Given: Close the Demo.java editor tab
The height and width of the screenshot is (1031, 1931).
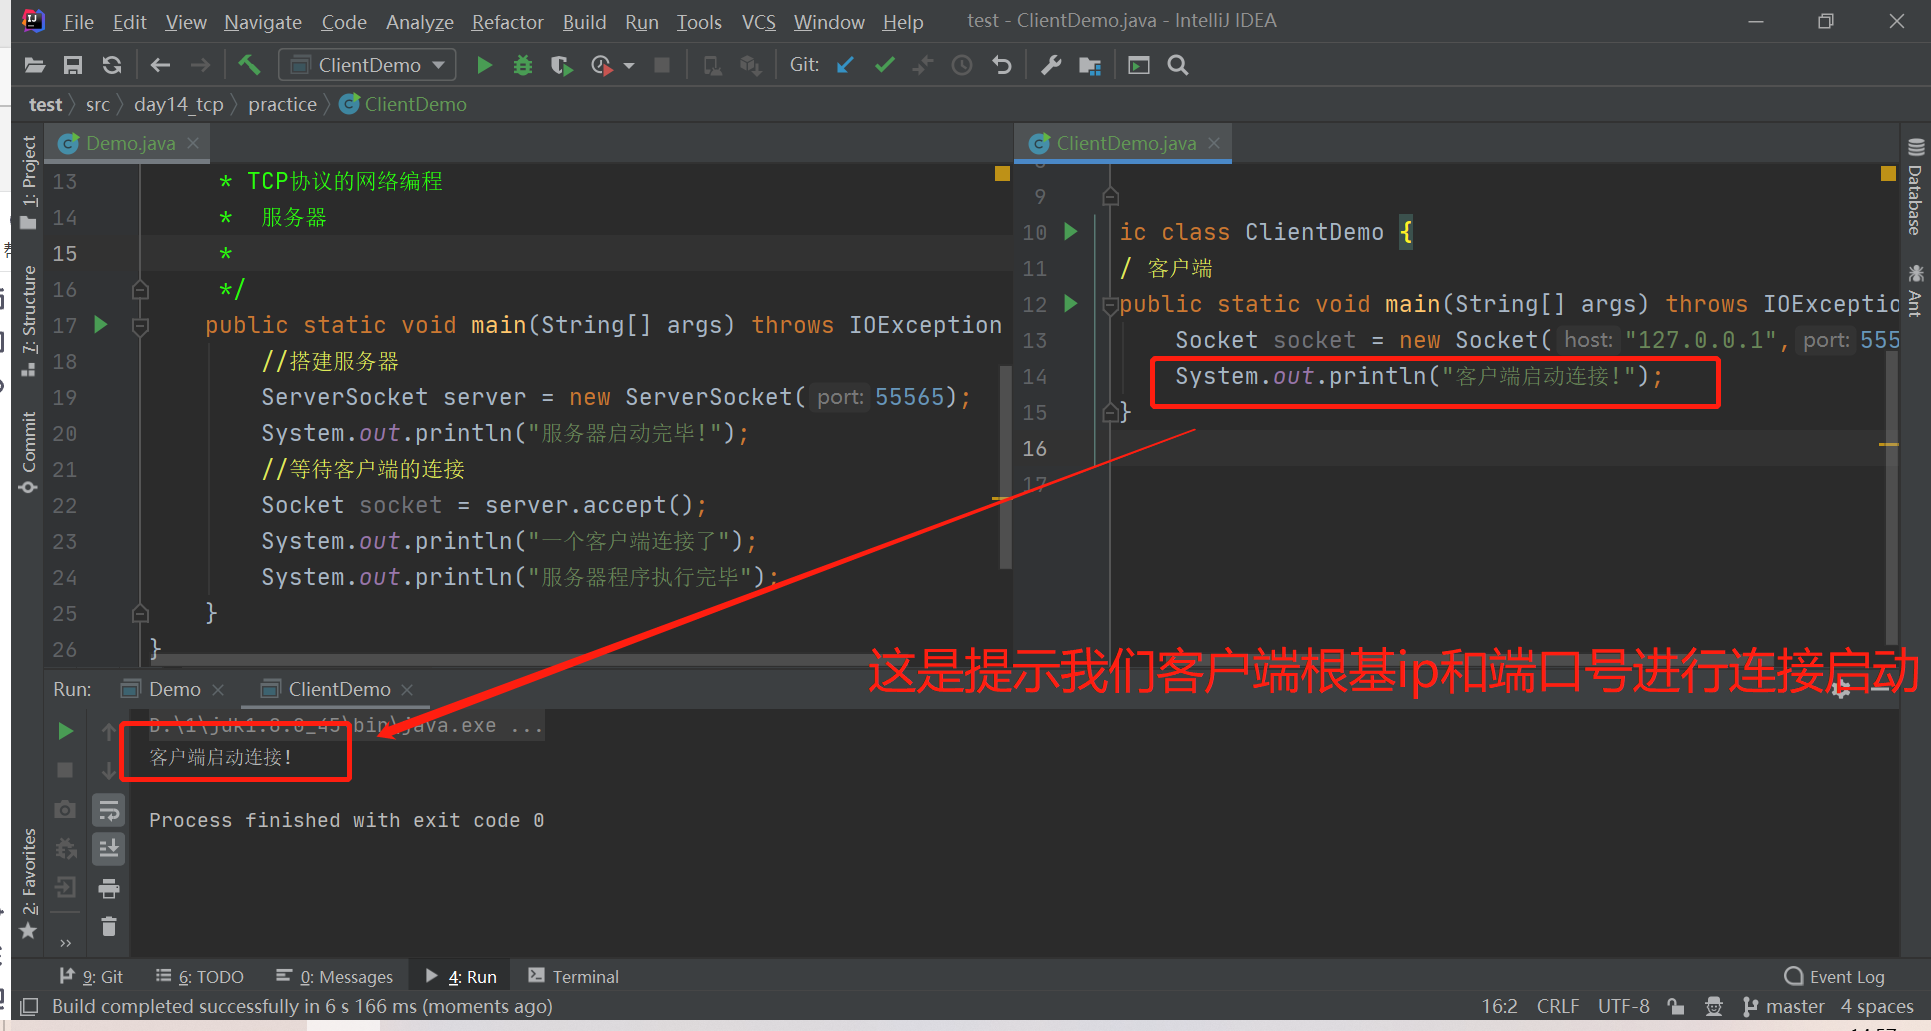Looking at the screenshot, I should 193,143.
